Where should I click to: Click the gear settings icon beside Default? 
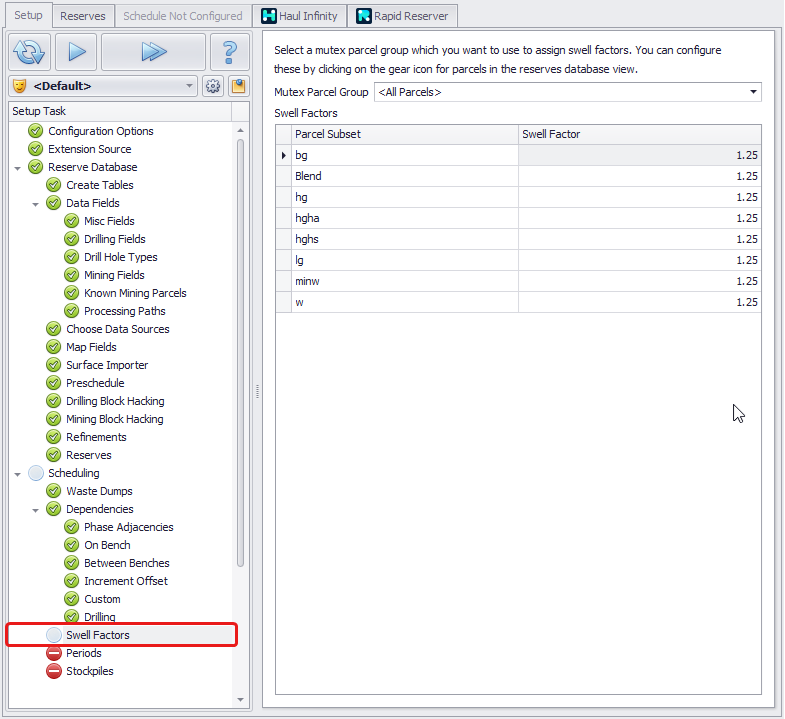coord(213,86)
